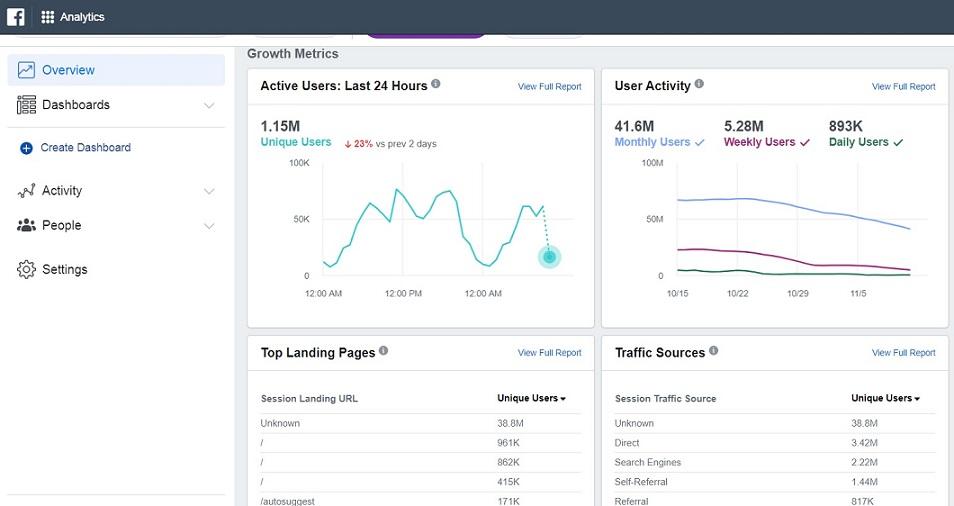Image resolution: width=954 pixels, height=506 pixels.
Task: Click the Activity graph icon
Action: click(x=26, y=191)
